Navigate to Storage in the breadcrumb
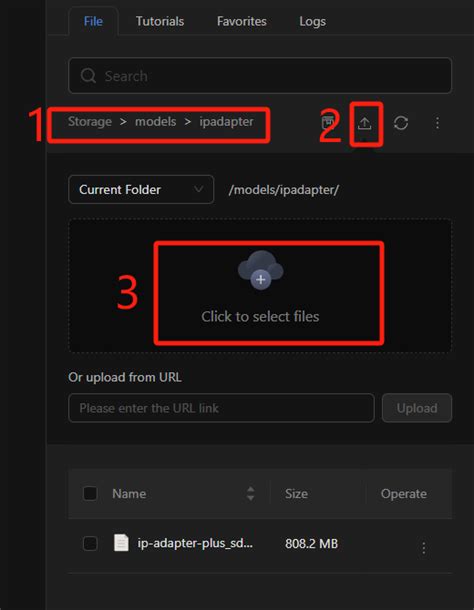Image resolution: width=474 pixels, height=610 pixels. (x=90, y=121)
